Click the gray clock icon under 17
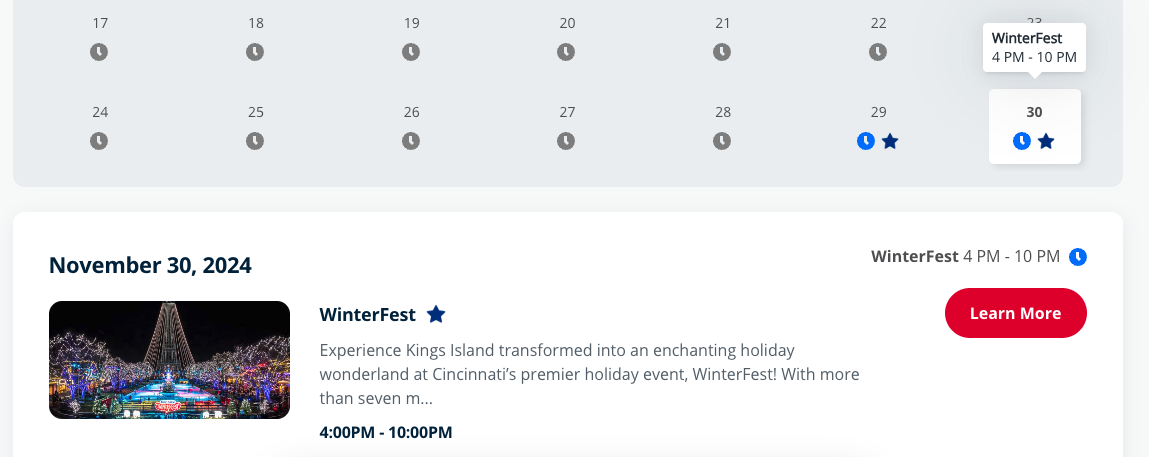The width and height of the screenshot is (1149, 457). [100, 52]
